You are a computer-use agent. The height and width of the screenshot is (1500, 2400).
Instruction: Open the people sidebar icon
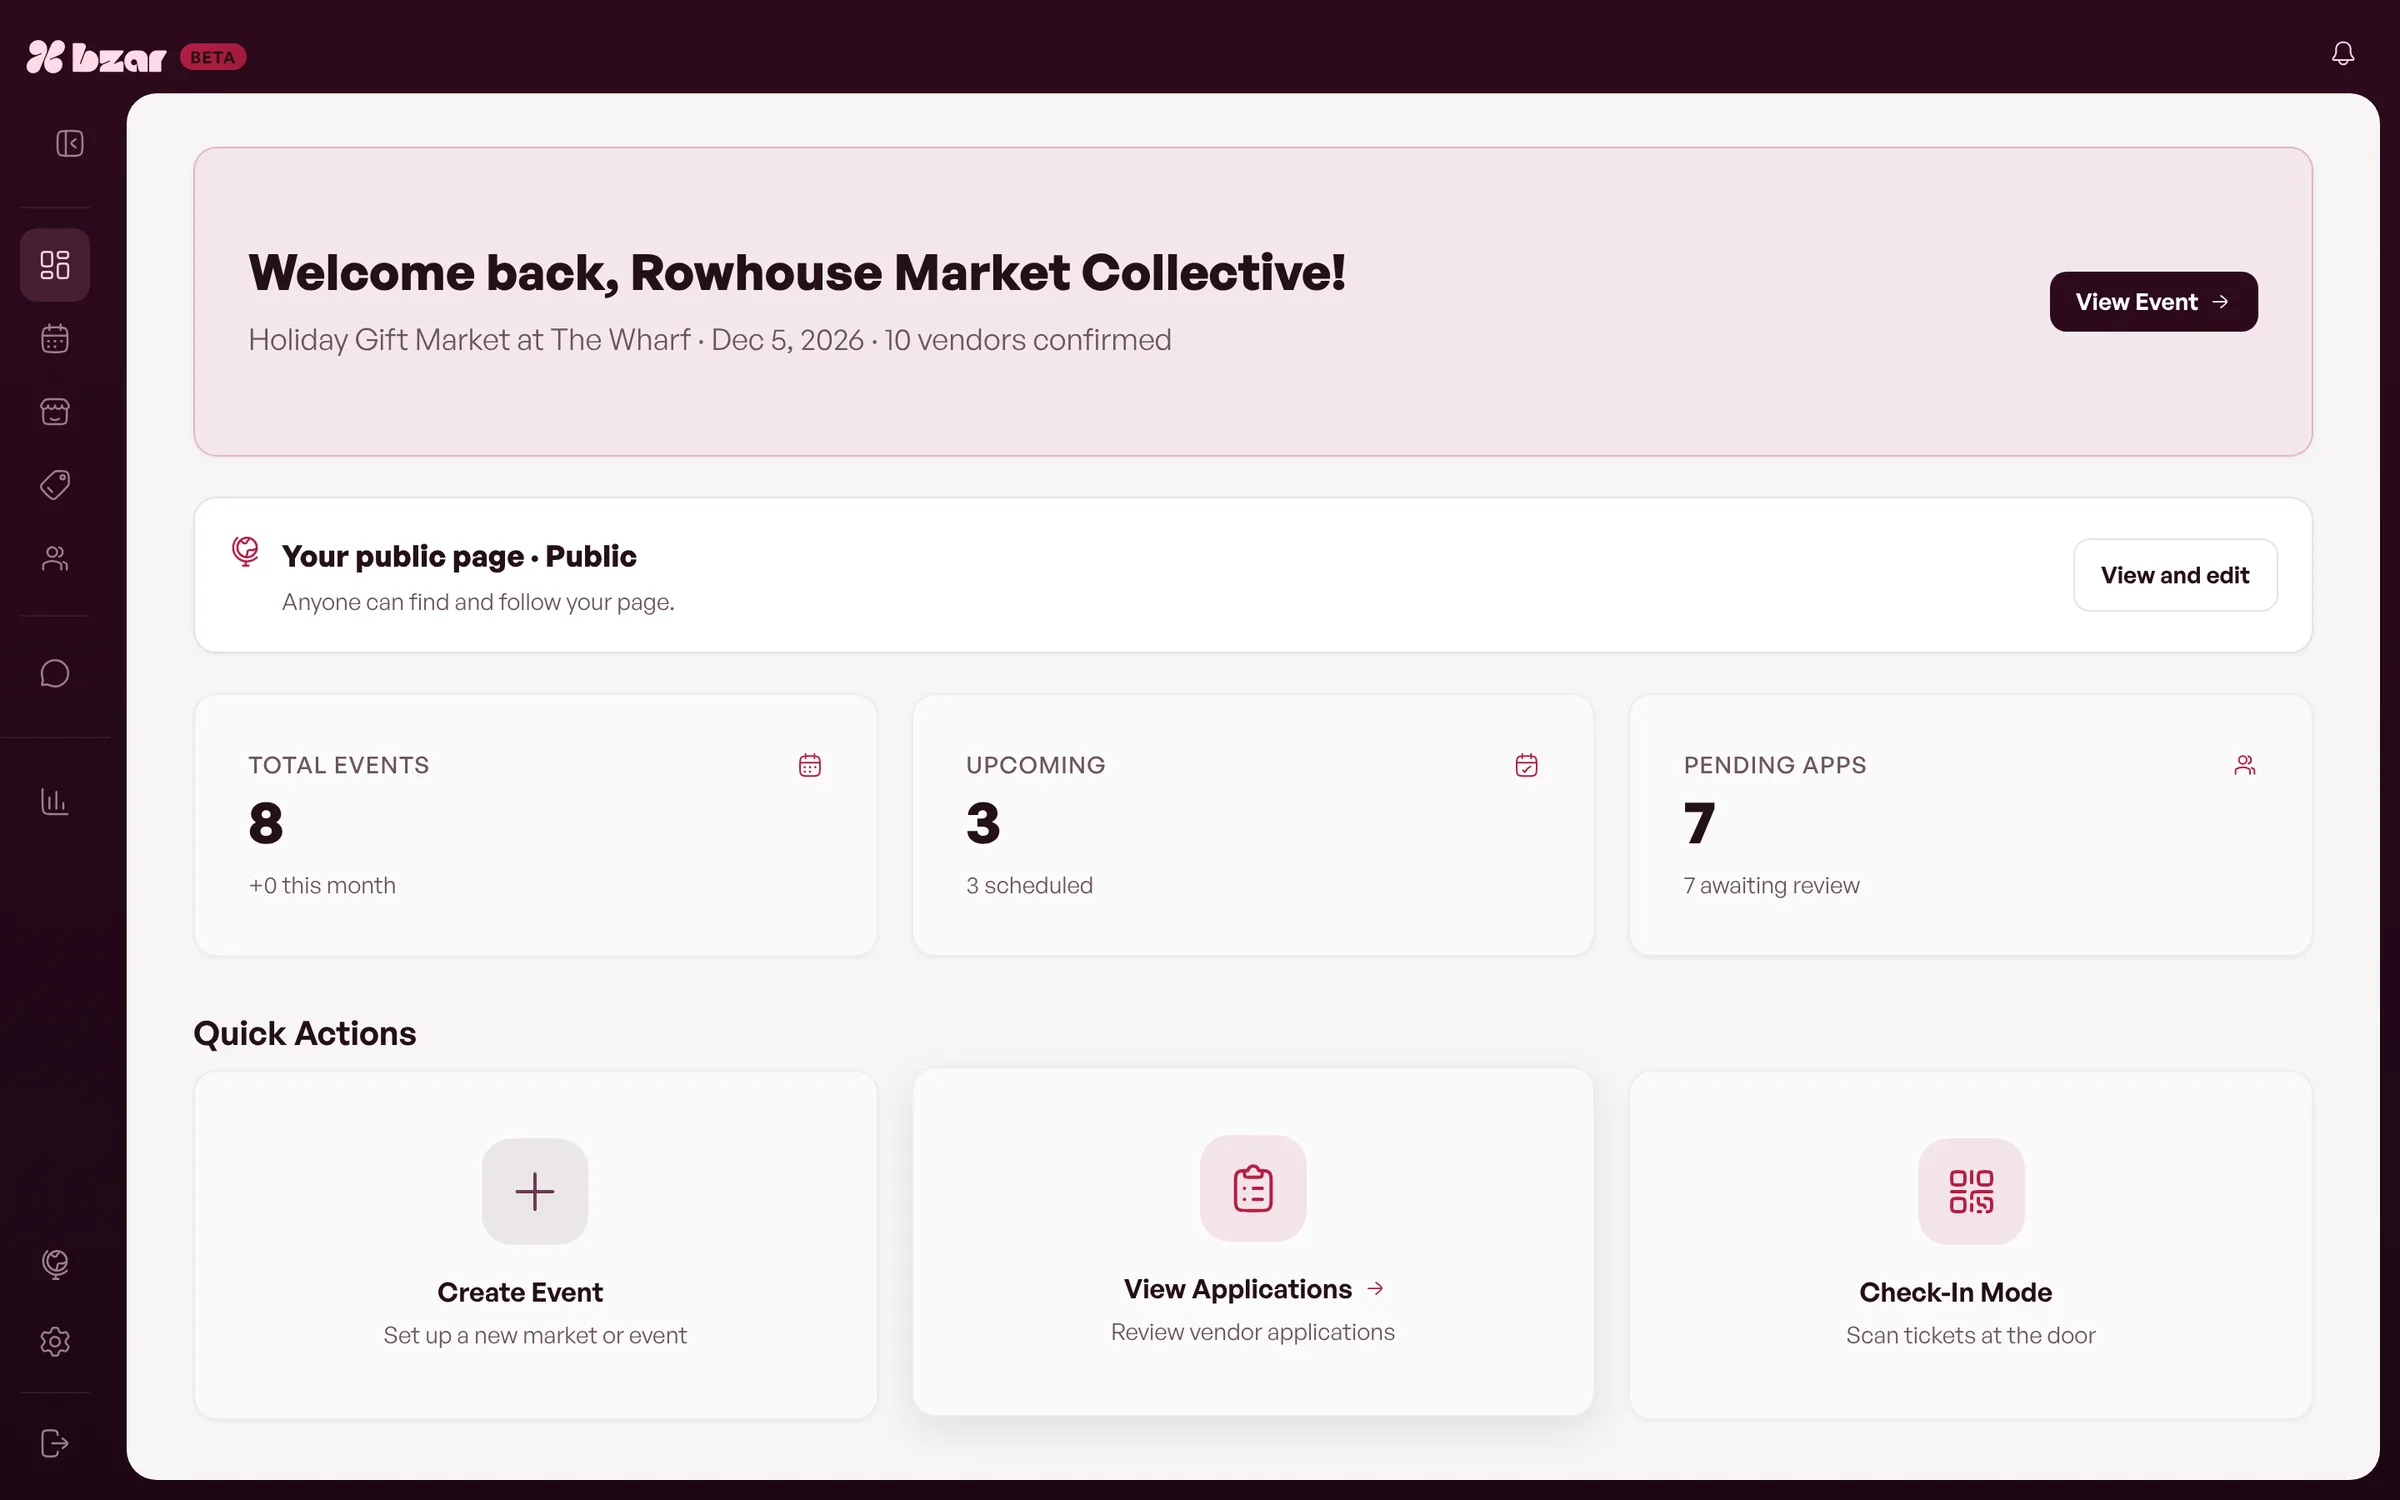click(55, 558)
